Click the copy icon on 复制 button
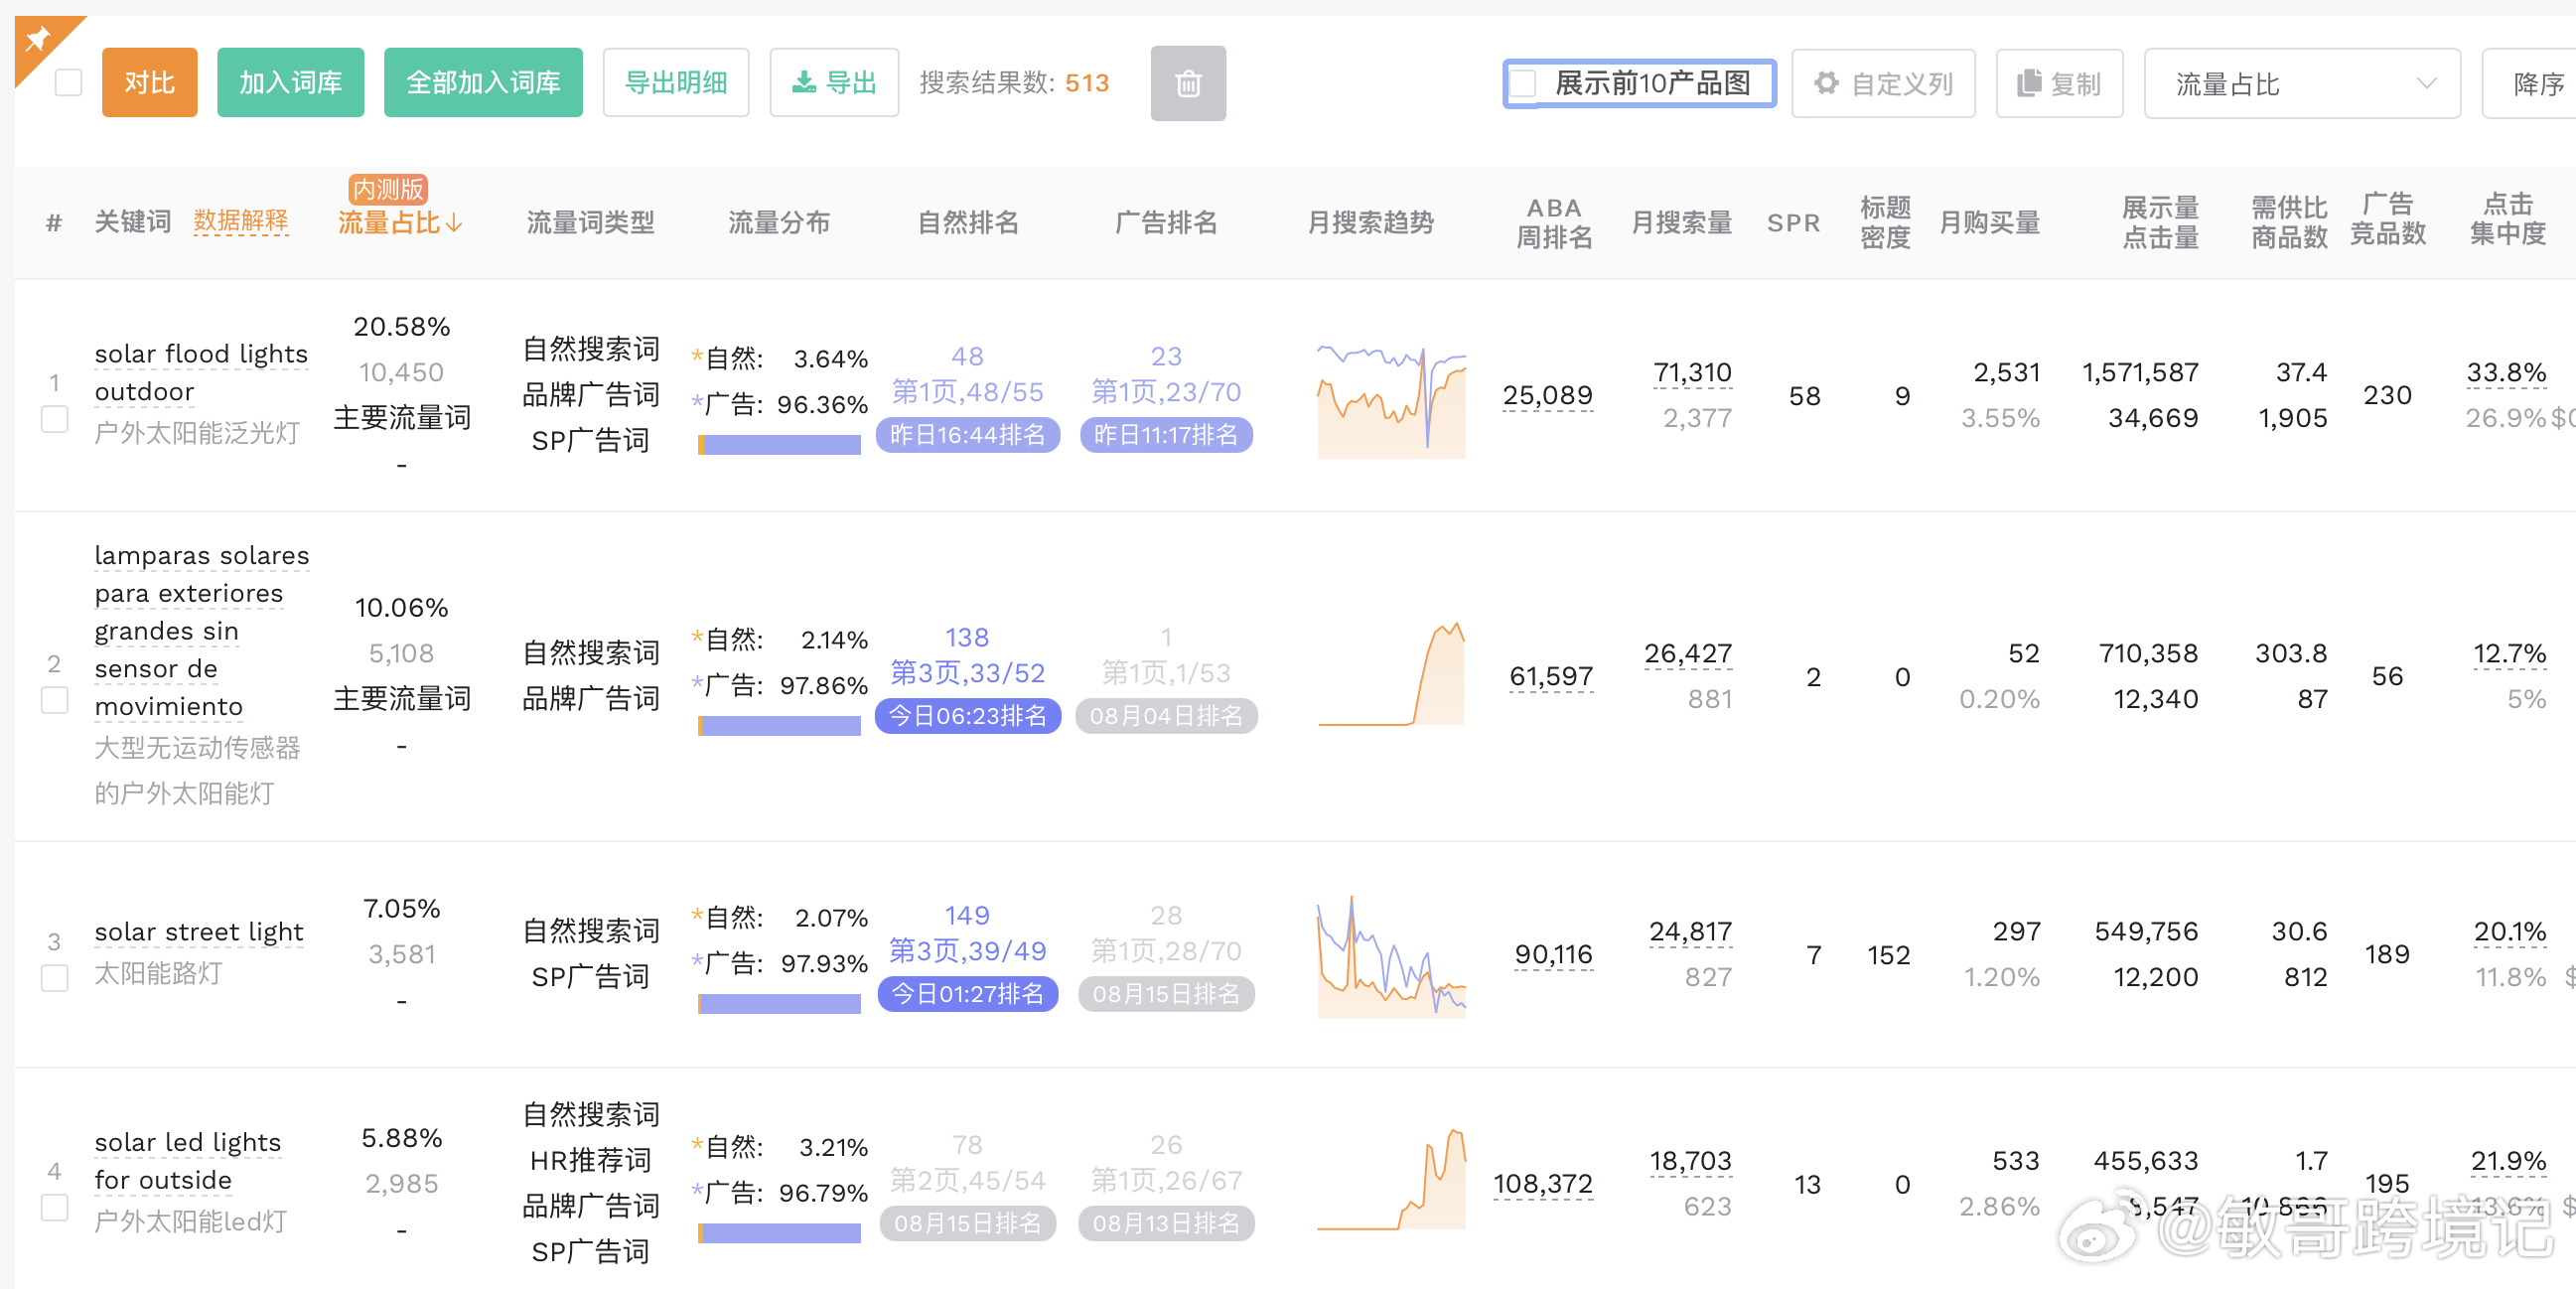2576x1289 pixels. pyautogui.click(x=2028, y=83)
